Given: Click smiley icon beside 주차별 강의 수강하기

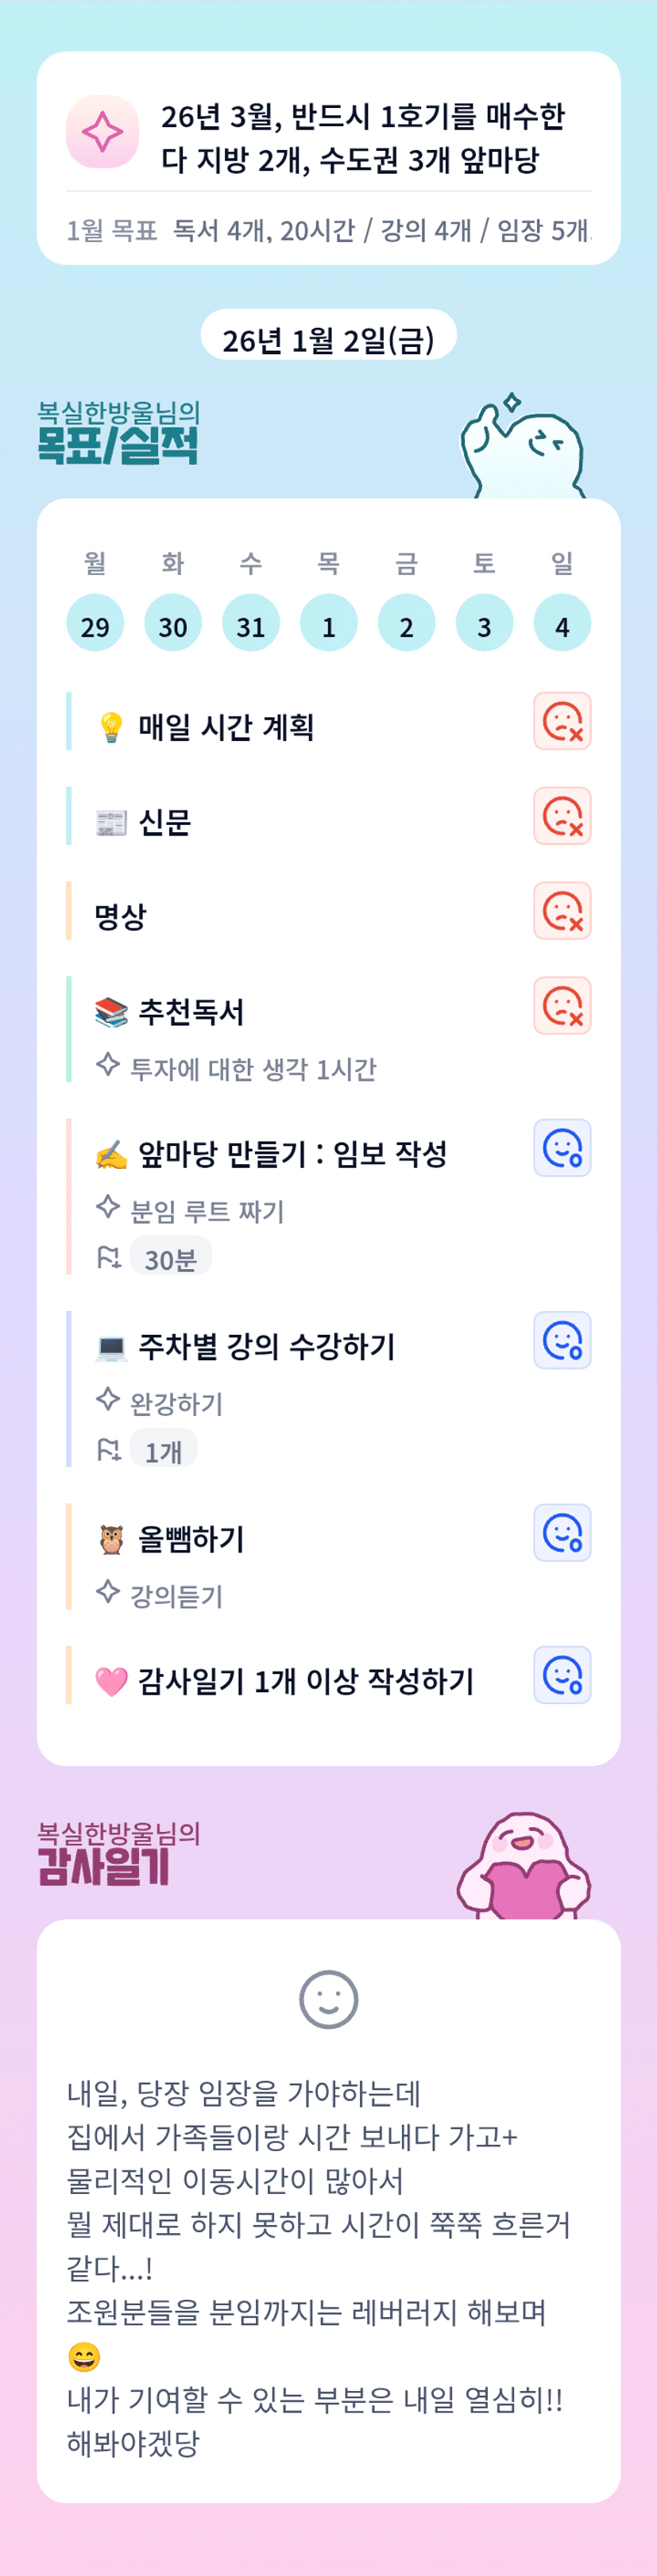Looking at the screenshot, I should click(562, 1340).
